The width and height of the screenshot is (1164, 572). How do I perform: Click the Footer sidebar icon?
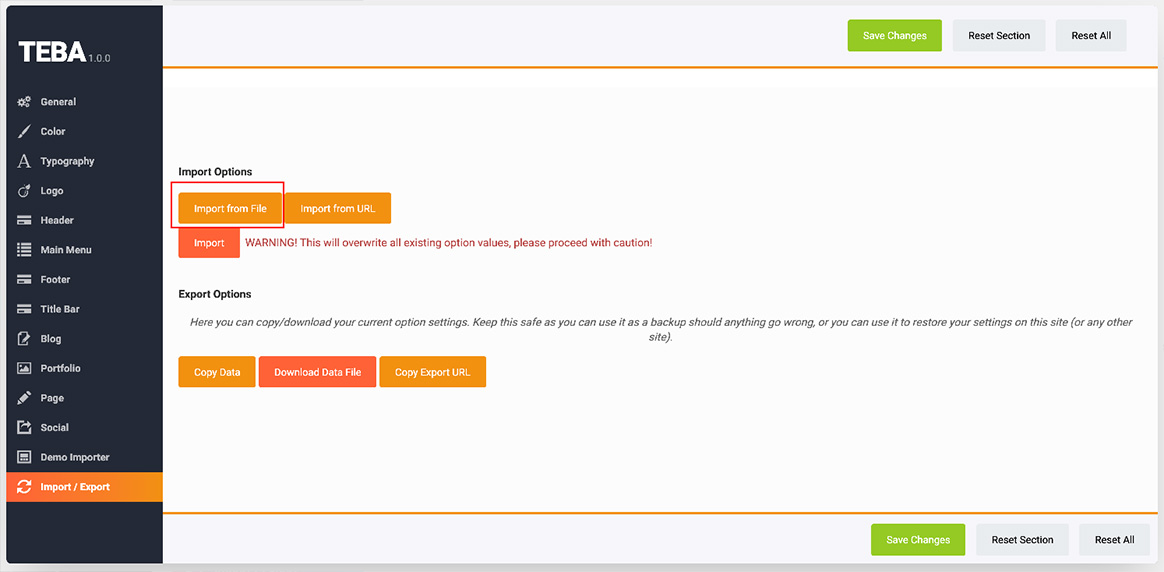24,280
